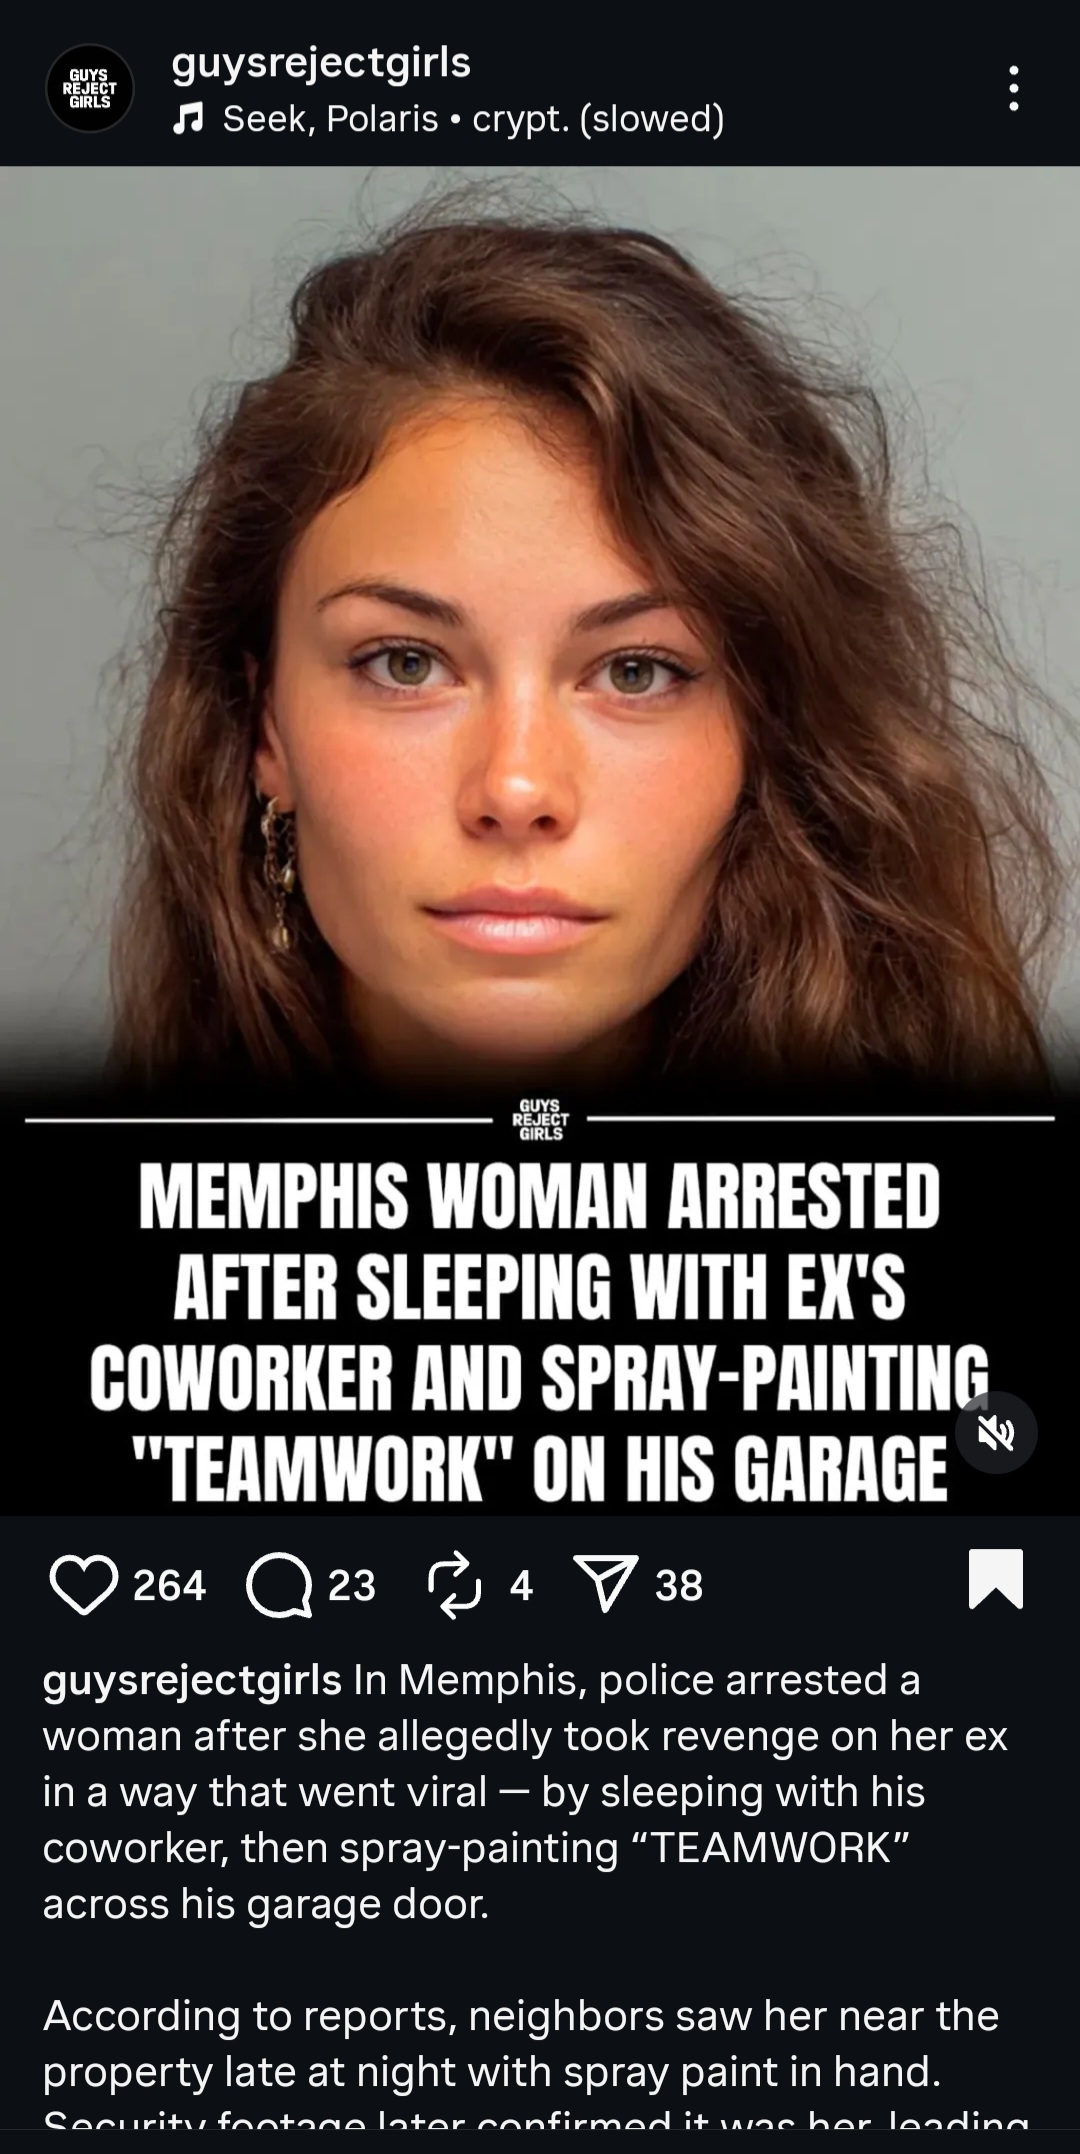Tap the Memphis woman arrested headline
1080x2154 pixels.
coord(540,1332)
